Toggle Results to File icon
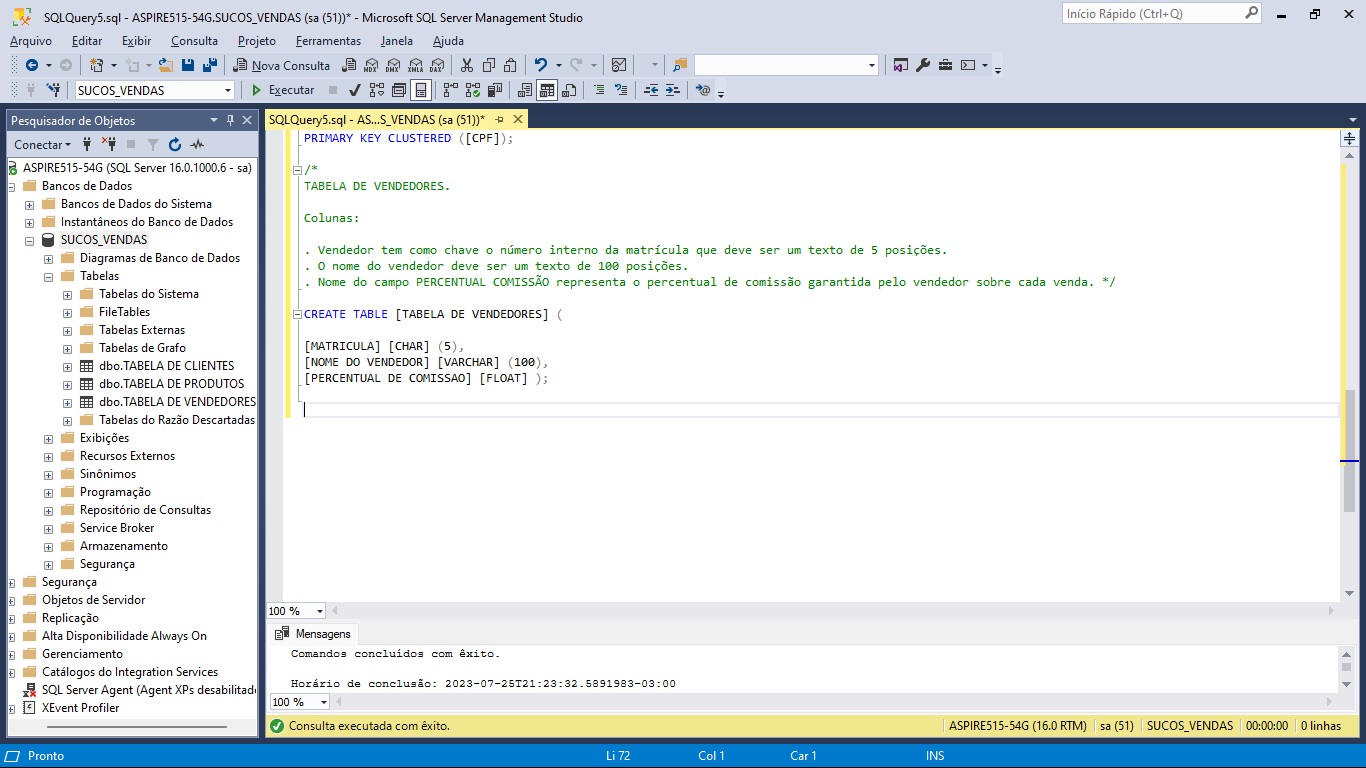The height and width of the screenshot is (768, 1366). [x=569, y=90]
